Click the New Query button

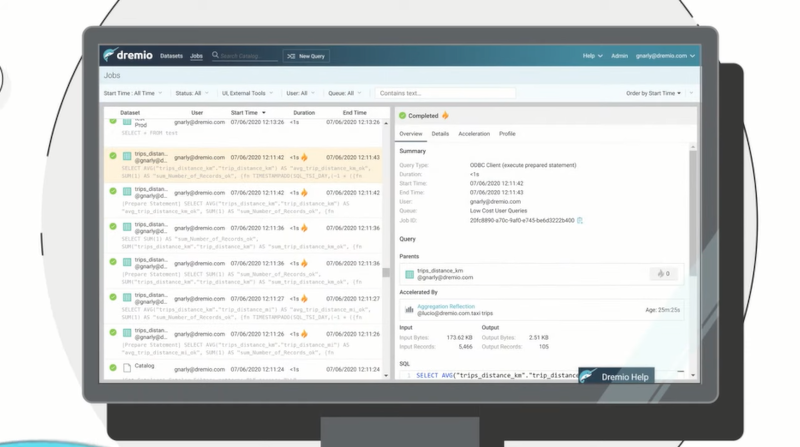click(x=306, y=56)
